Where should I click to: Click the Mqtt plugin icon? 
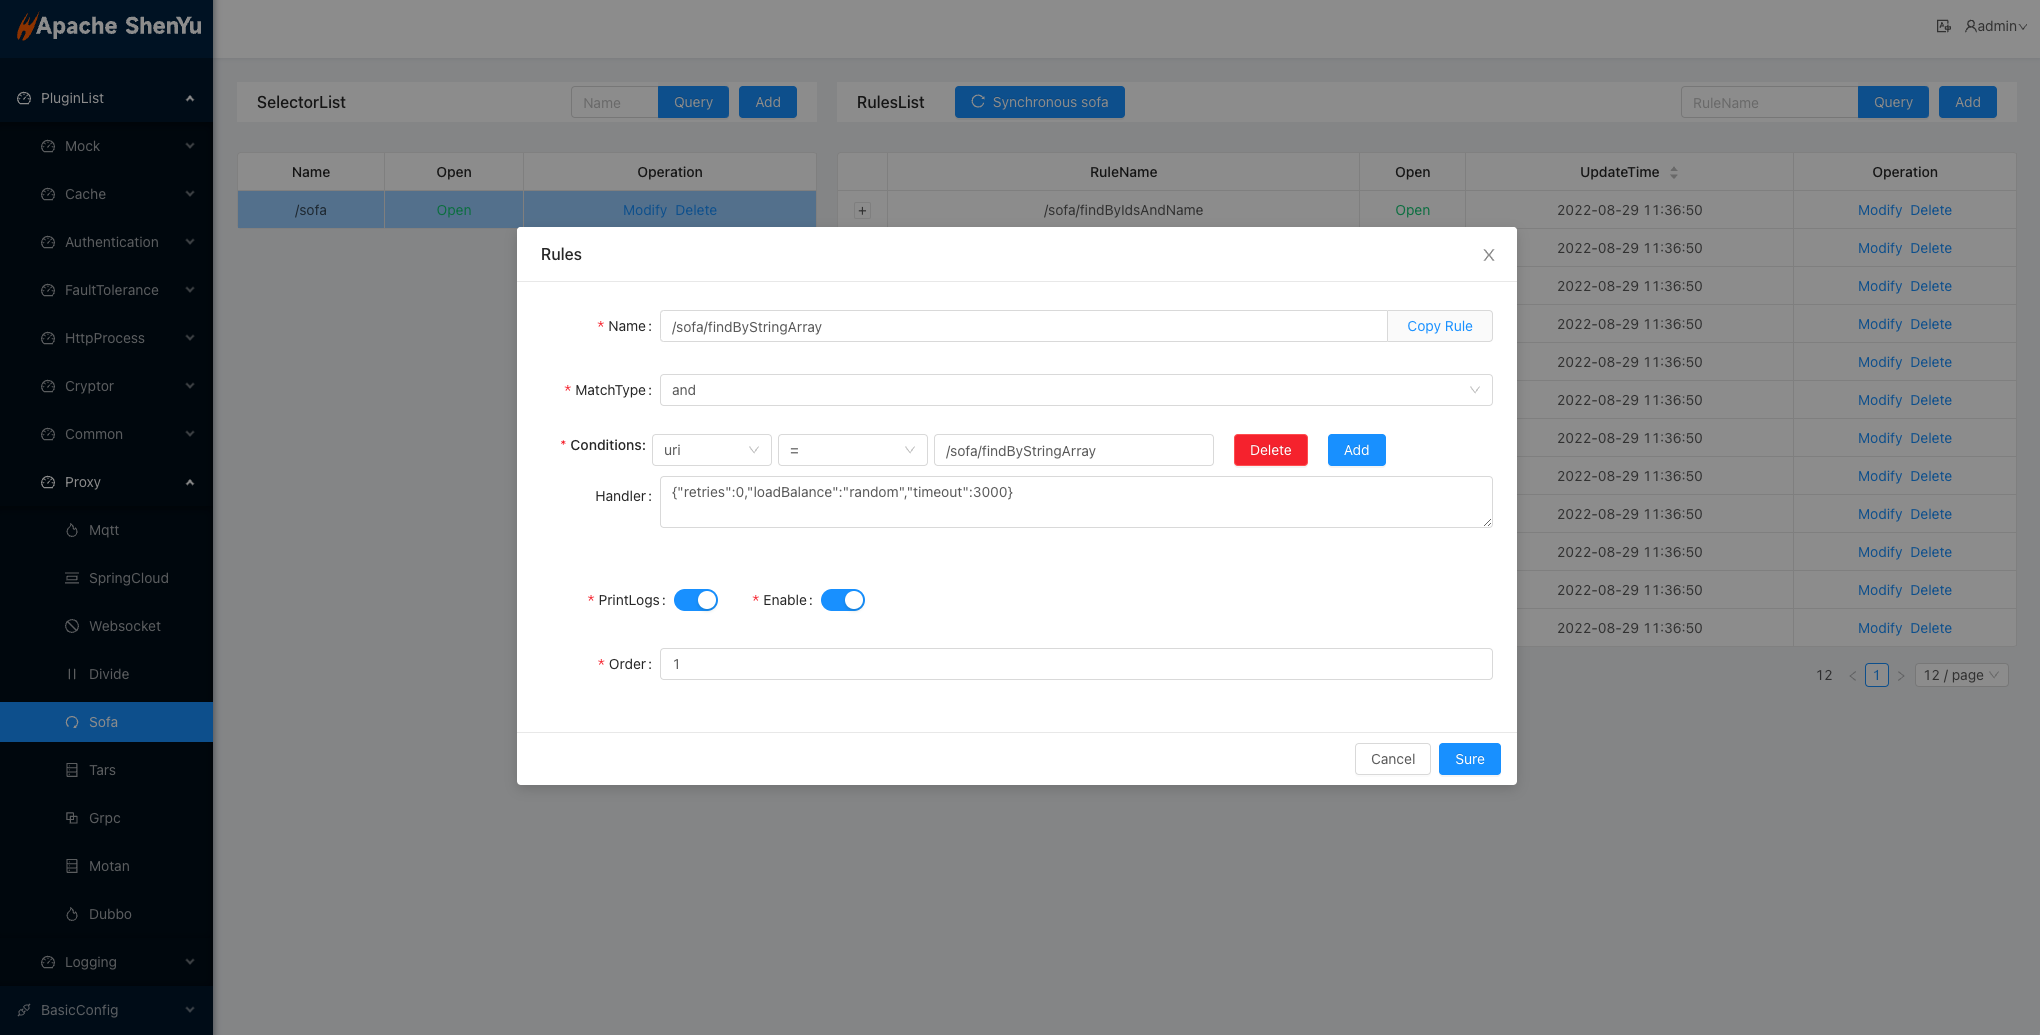pyautogui.click(x=72, y=530)
